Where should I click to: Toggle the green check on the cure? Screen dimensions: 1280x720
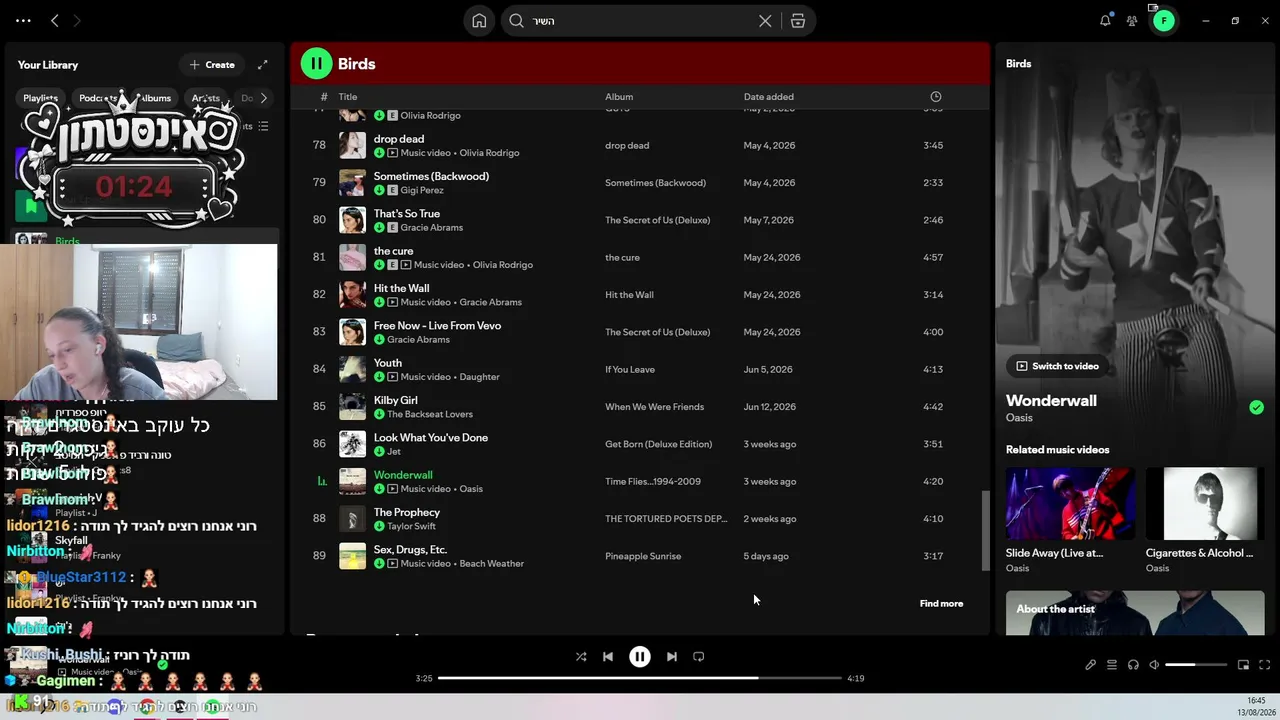[x=379, y=265]
